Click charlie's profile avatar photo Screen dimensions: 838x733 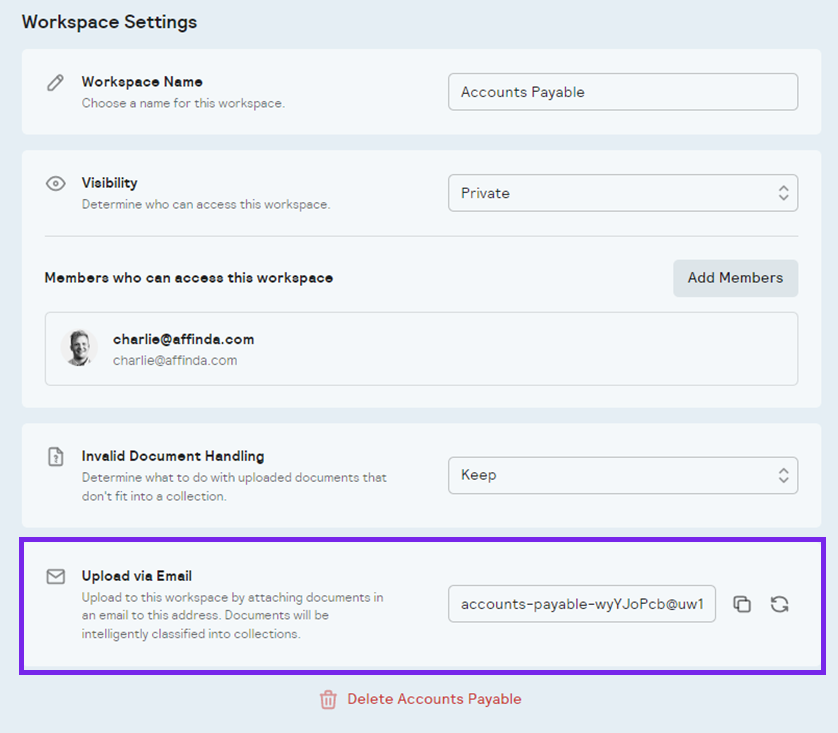click(79, 348)
